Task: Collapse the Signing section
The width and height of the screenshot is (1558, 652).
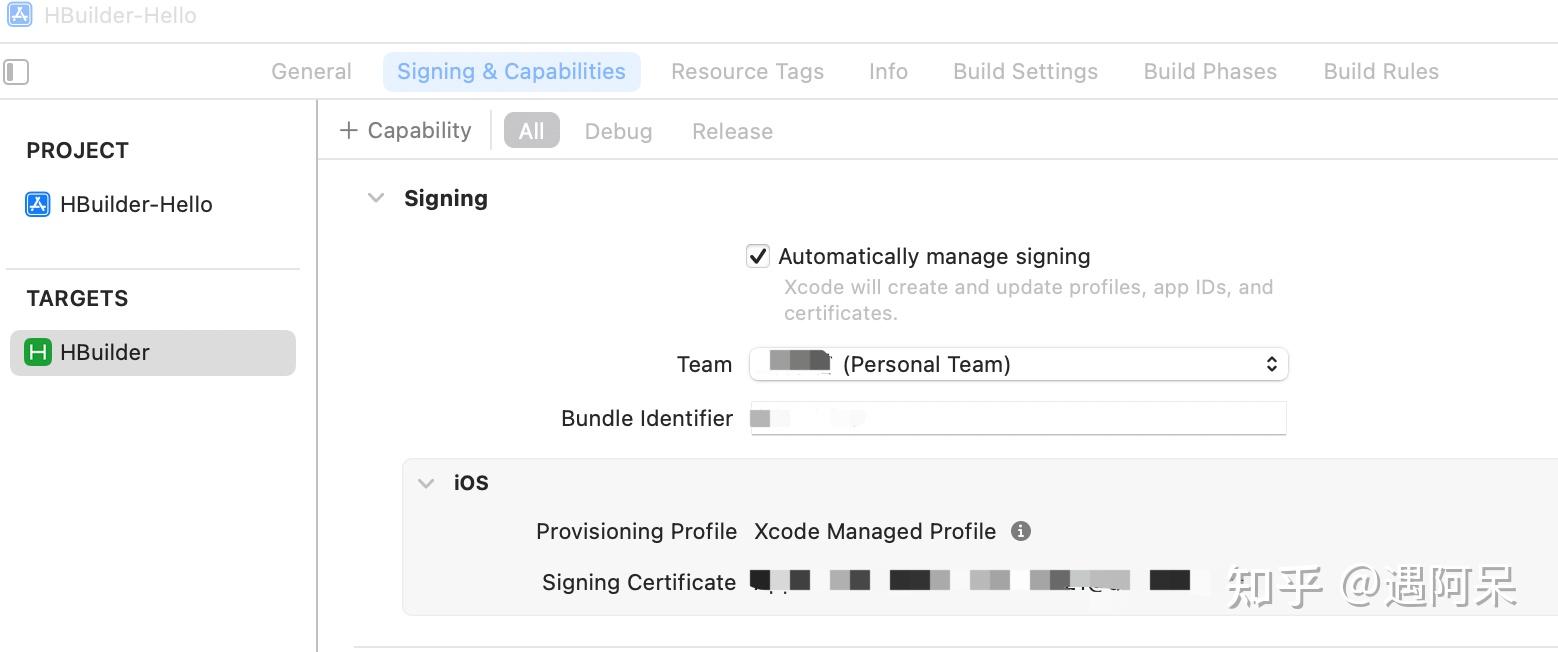Action: [376, 198]
